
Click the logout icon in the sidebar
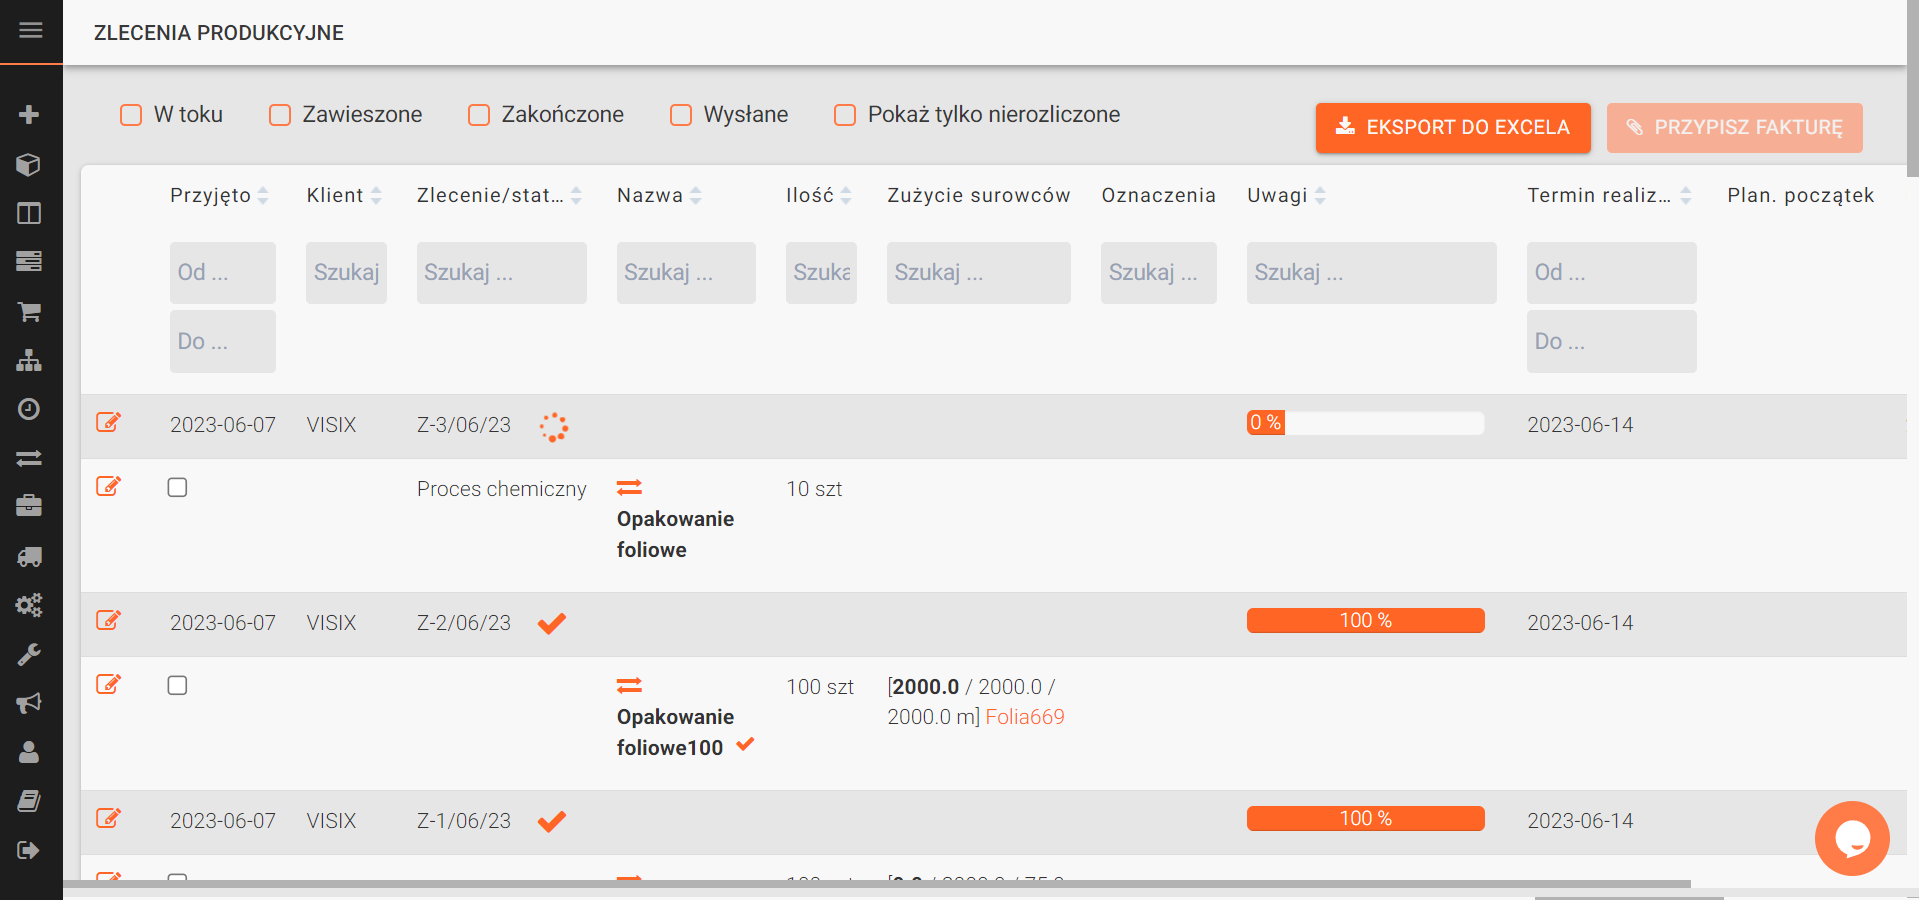pyautogui.click(x=29, y=850)
